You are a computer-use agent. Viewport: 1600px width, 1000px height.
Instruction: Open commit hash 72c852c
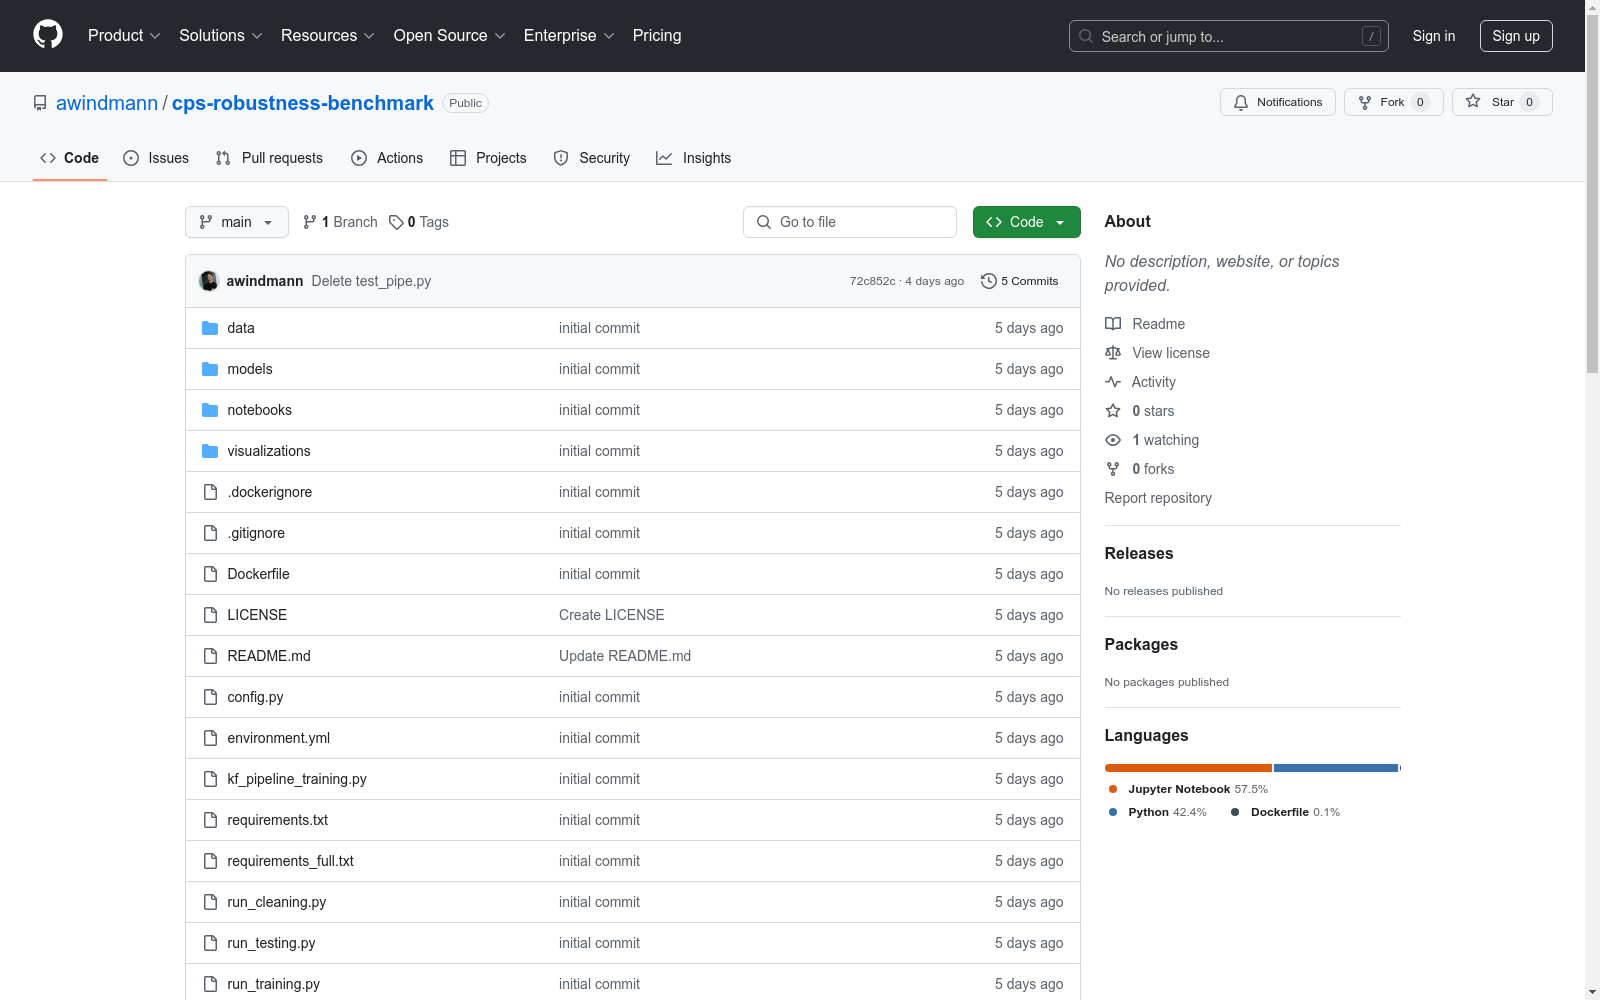pyautogui.click(x=873, y=281)
